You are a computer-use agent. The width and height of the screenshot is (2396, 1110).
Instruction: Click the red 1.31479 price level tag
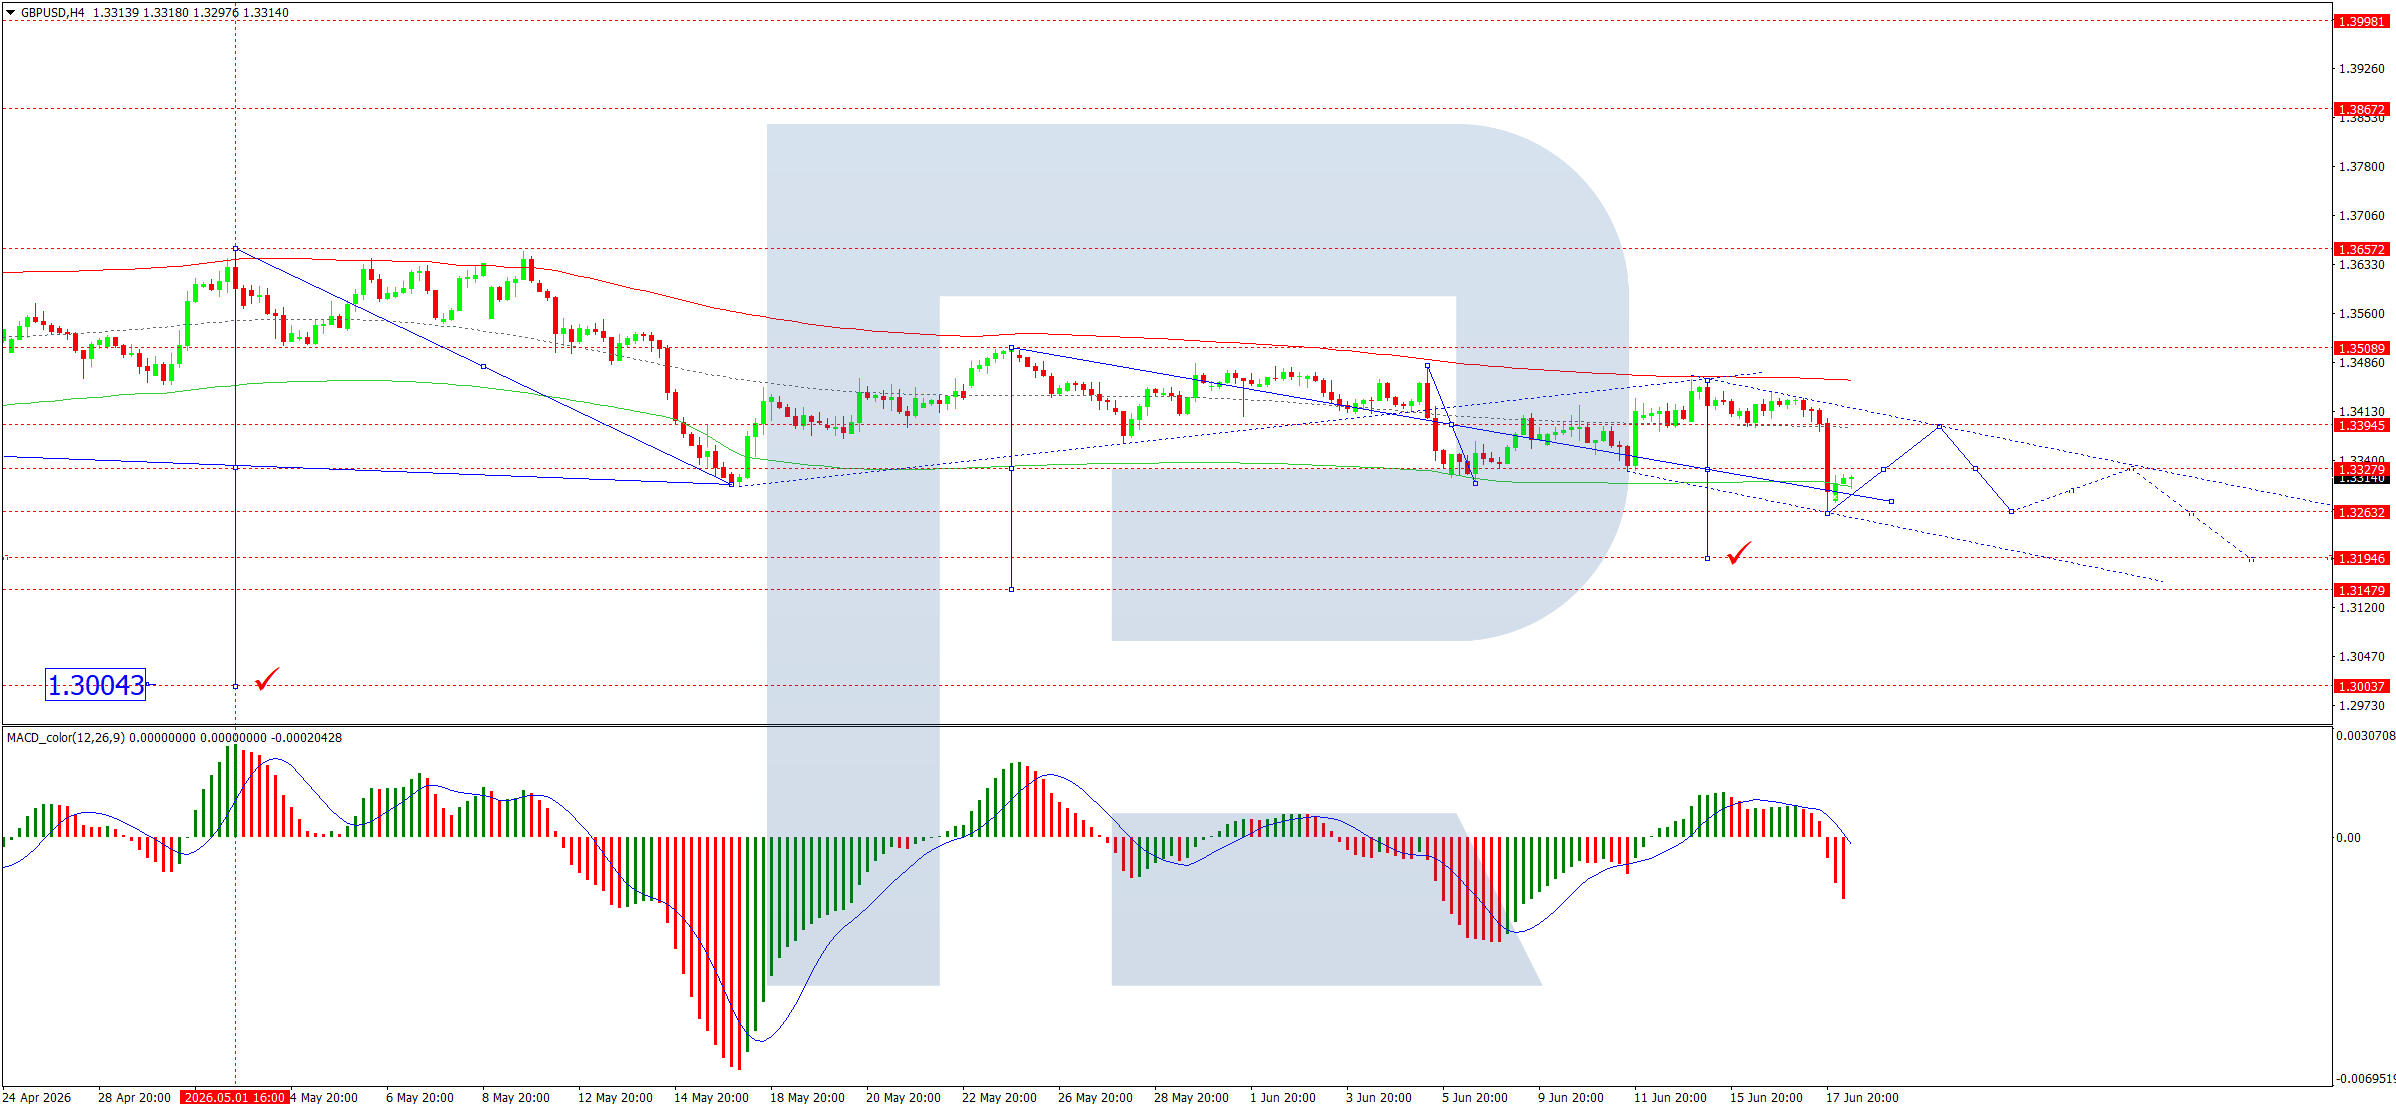point(2361,590)
